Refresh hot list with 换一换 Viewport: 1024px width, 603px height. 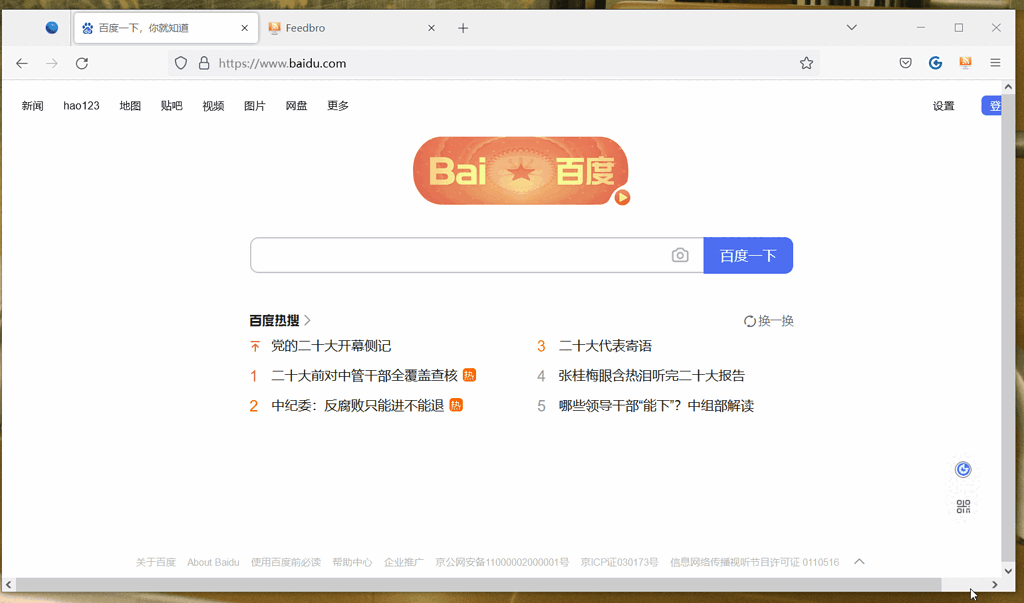[769, 321]
